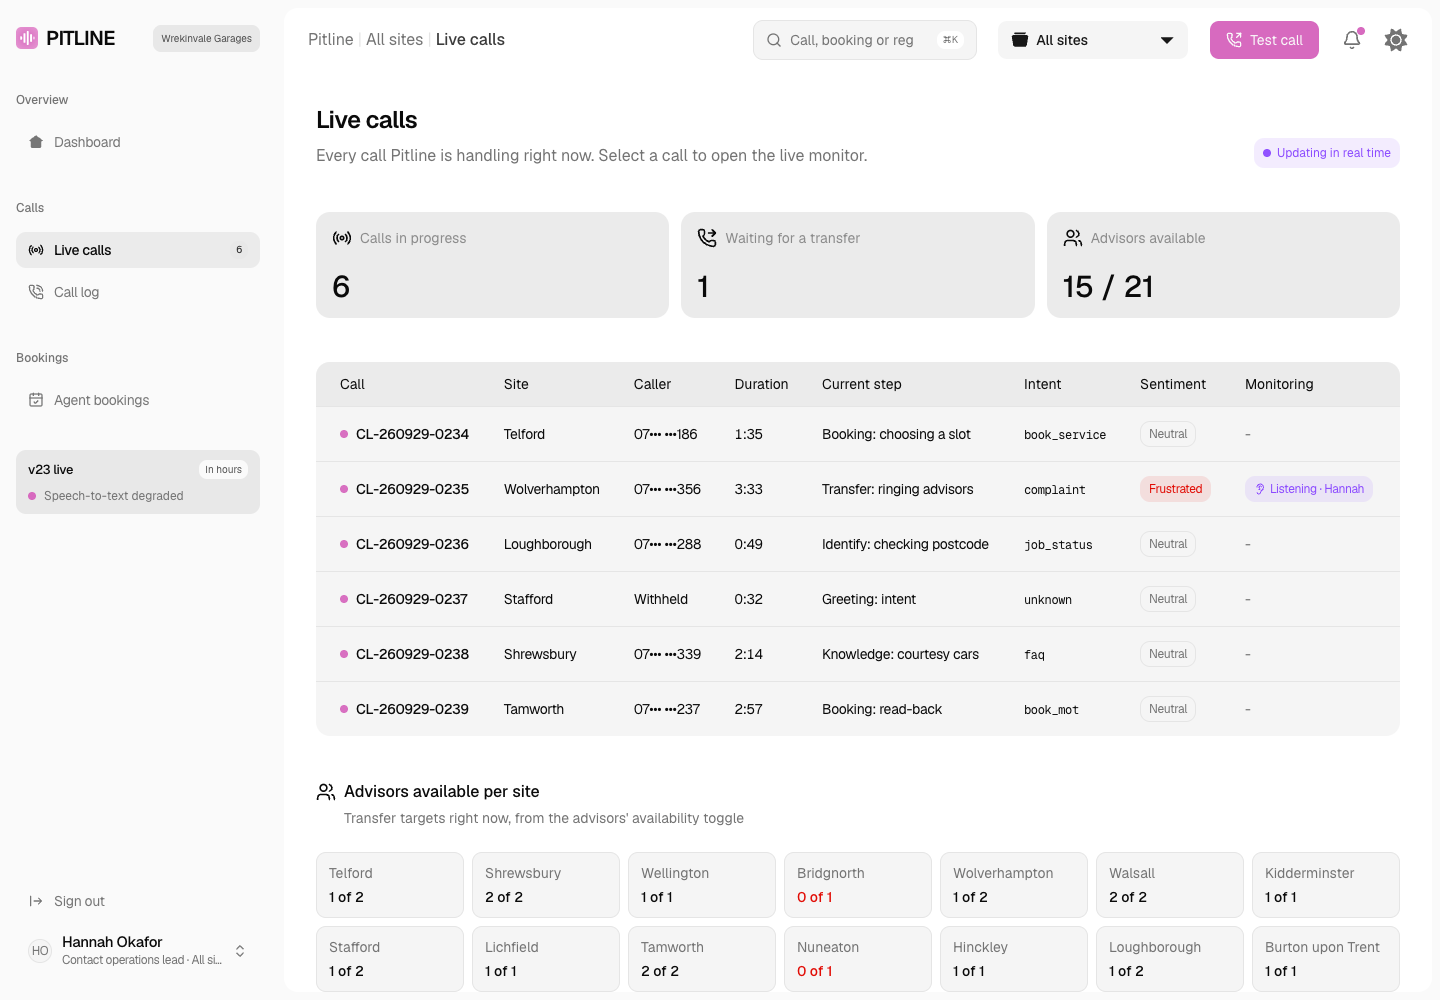
Task: Start a Test call
Action: tap(1264, 40)
